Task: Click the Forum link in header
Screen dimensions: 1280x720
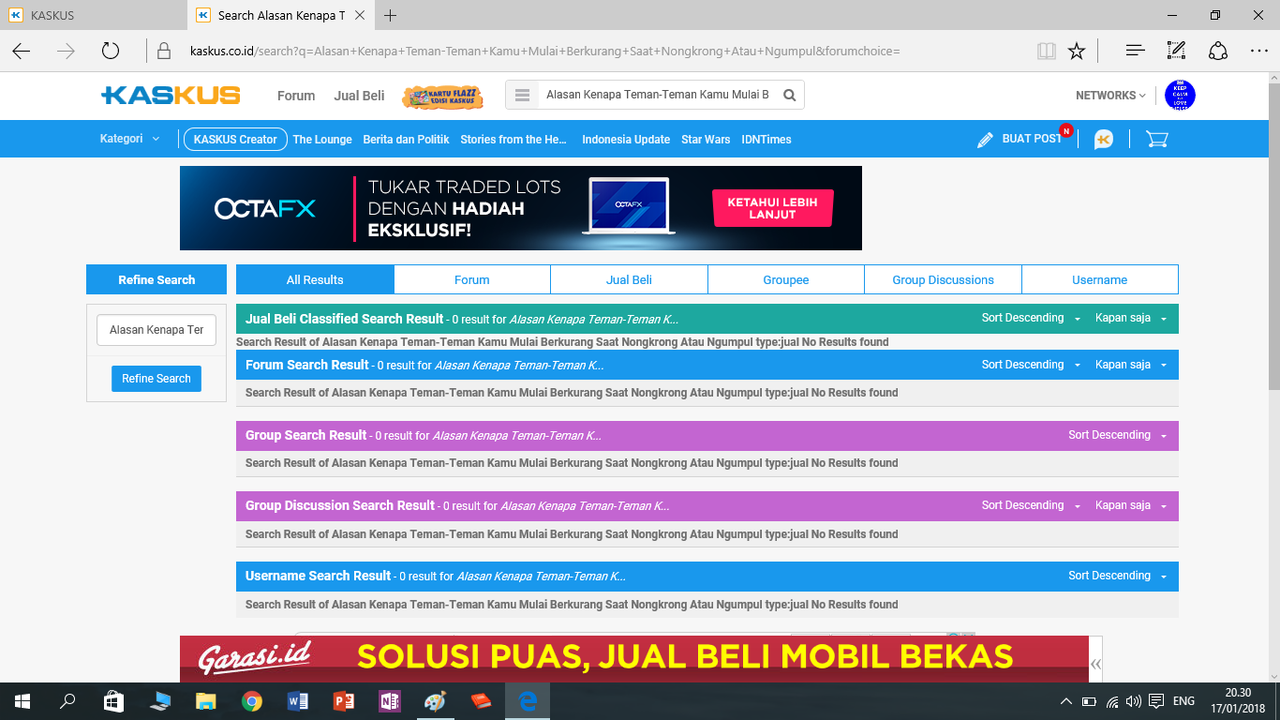Action: pos(296,96)
